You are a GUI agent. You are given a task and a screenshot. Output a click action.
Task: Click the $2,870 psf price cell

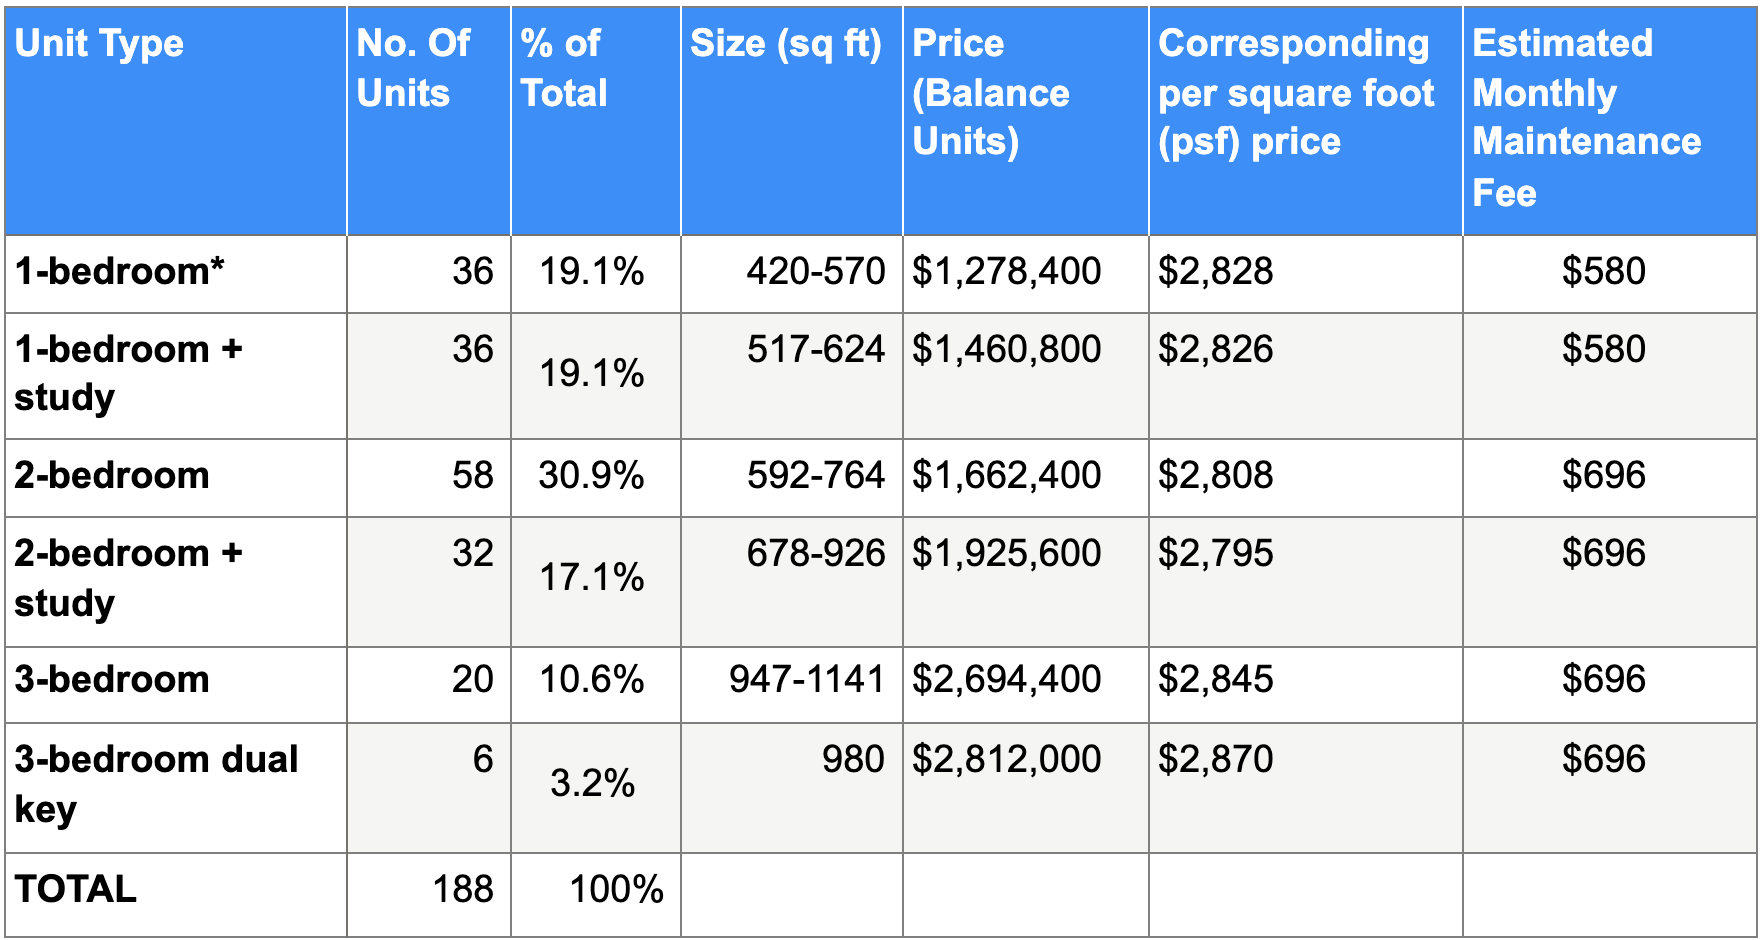click(1216, 760)
